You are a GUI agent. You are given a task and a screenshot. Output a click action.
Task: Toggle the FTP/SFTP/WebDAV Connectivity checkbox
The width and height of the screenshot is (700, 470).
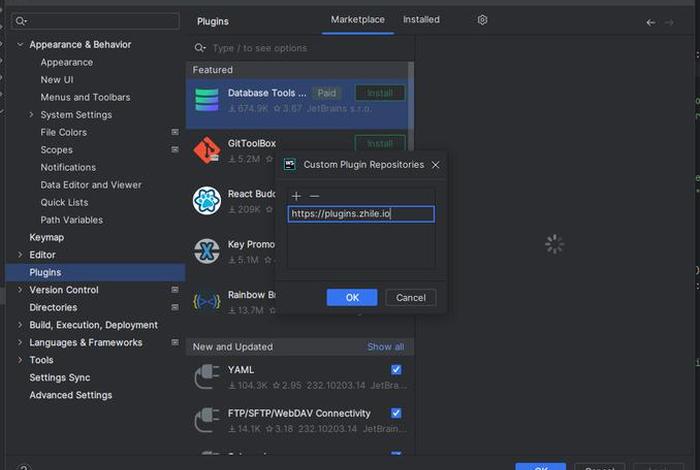click(396, 413)
